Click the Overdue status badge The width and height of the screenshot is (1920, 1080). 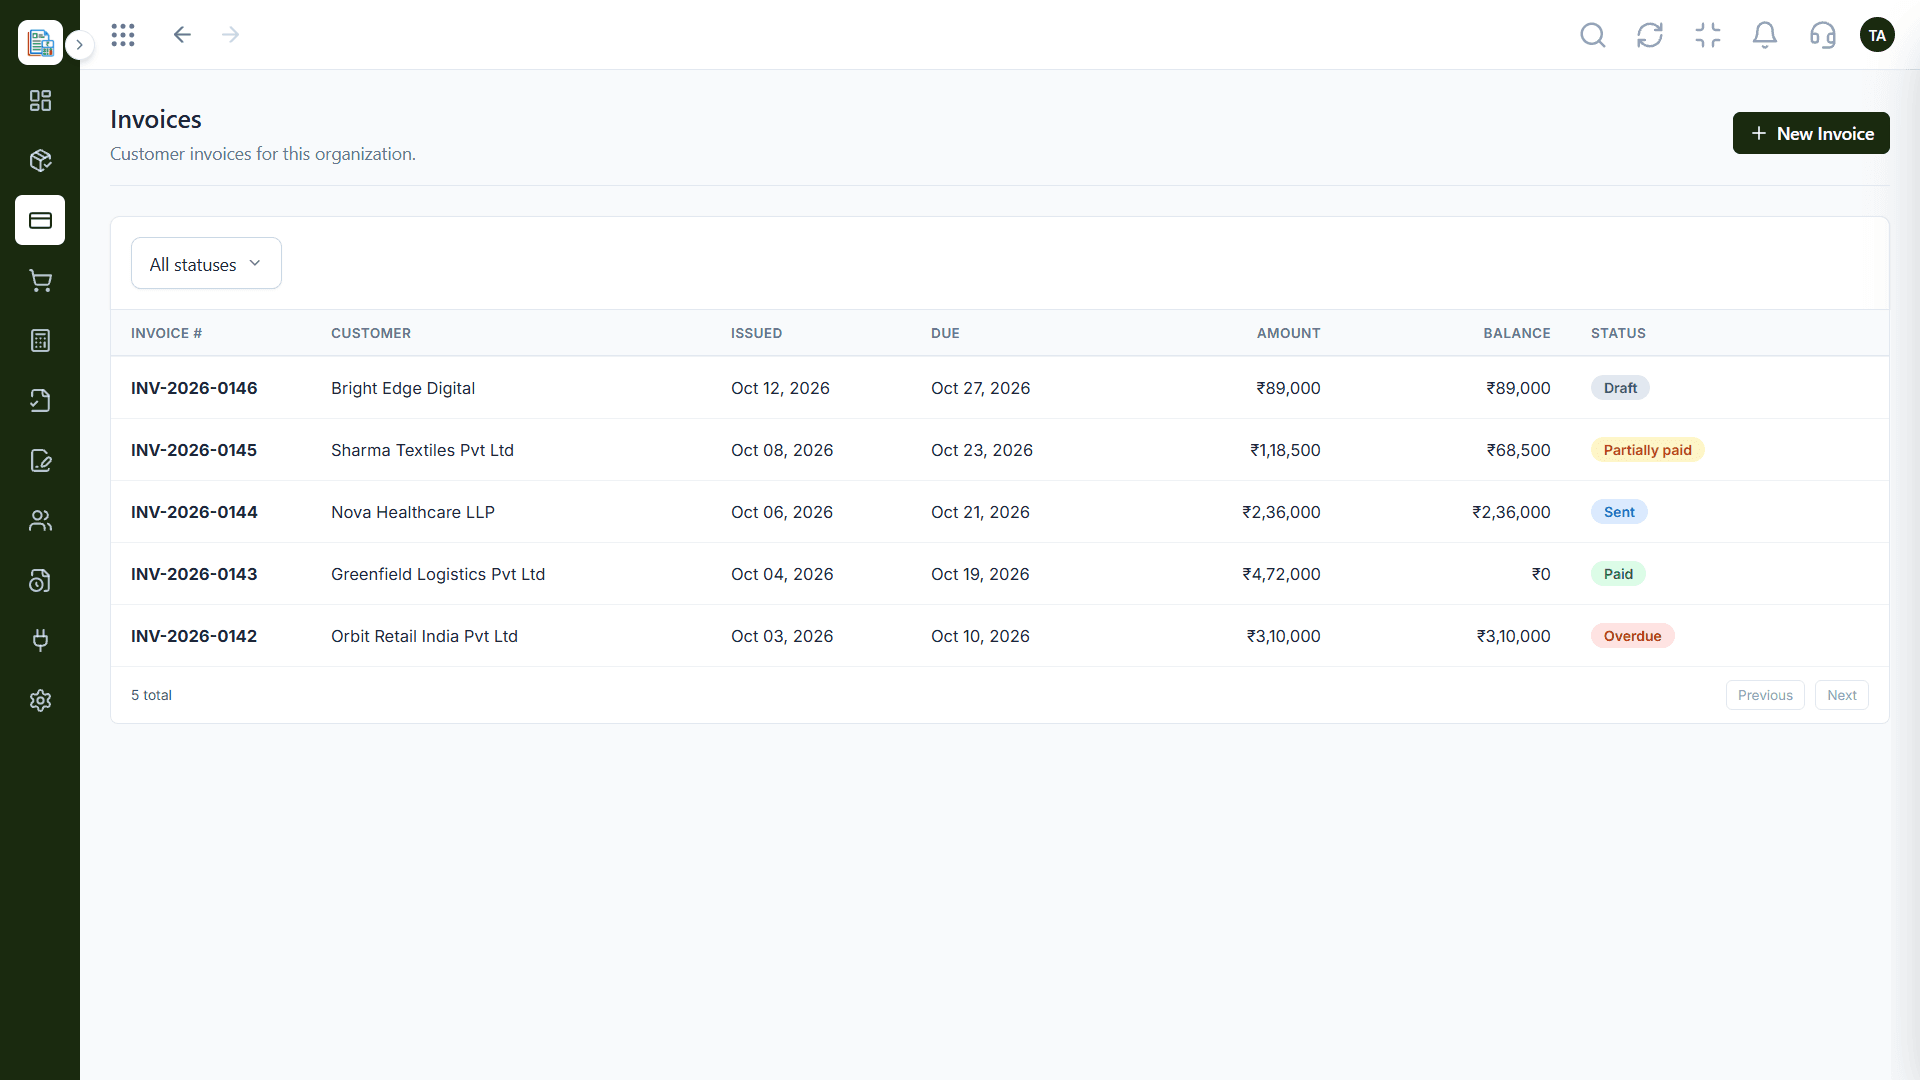click(1632, 636)
